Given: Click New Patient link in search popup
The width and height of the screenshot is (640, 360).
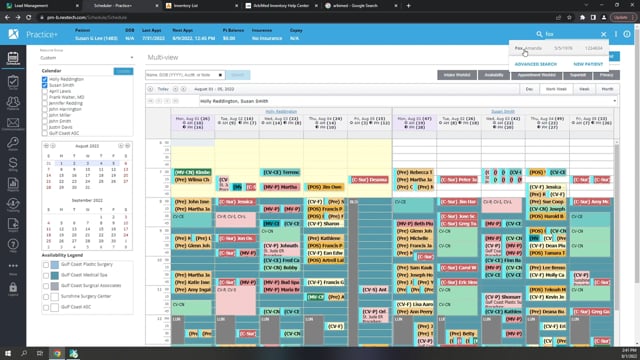Looking at the screenshot, I should point(588,64).
